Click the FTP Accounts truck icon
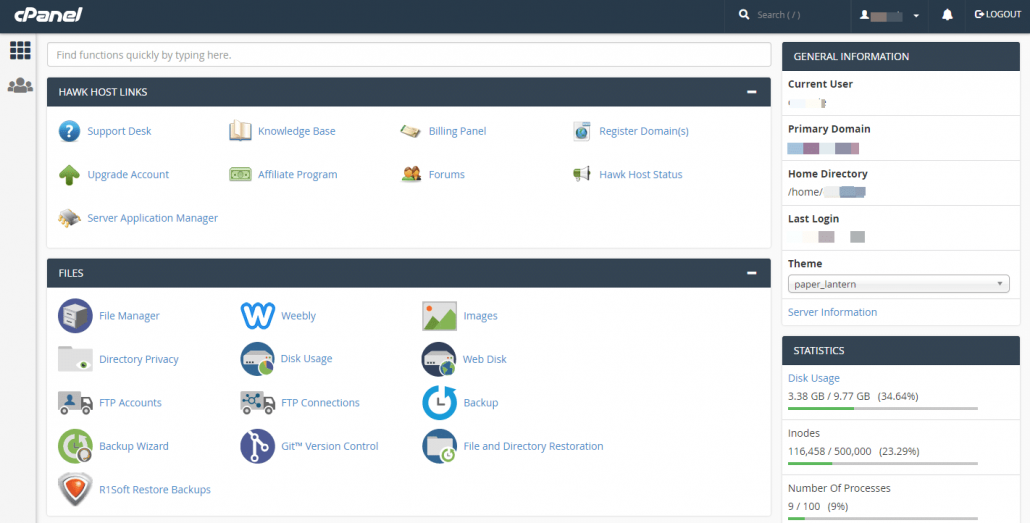The width and height of the screenshot is (1030, 523). click(x=75, y=403)
